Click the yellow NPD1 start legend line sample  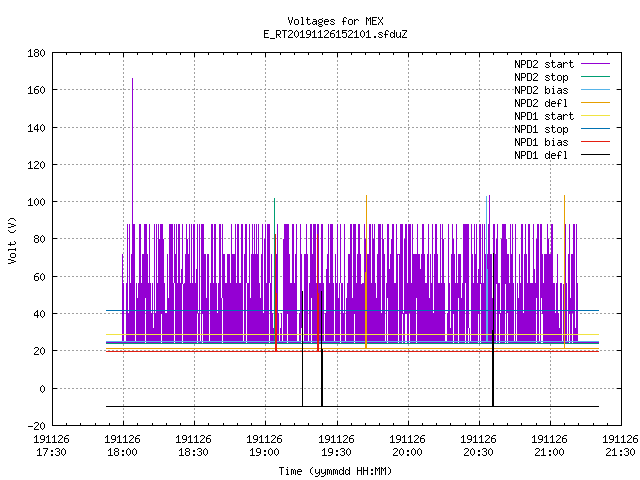(596, 116)
